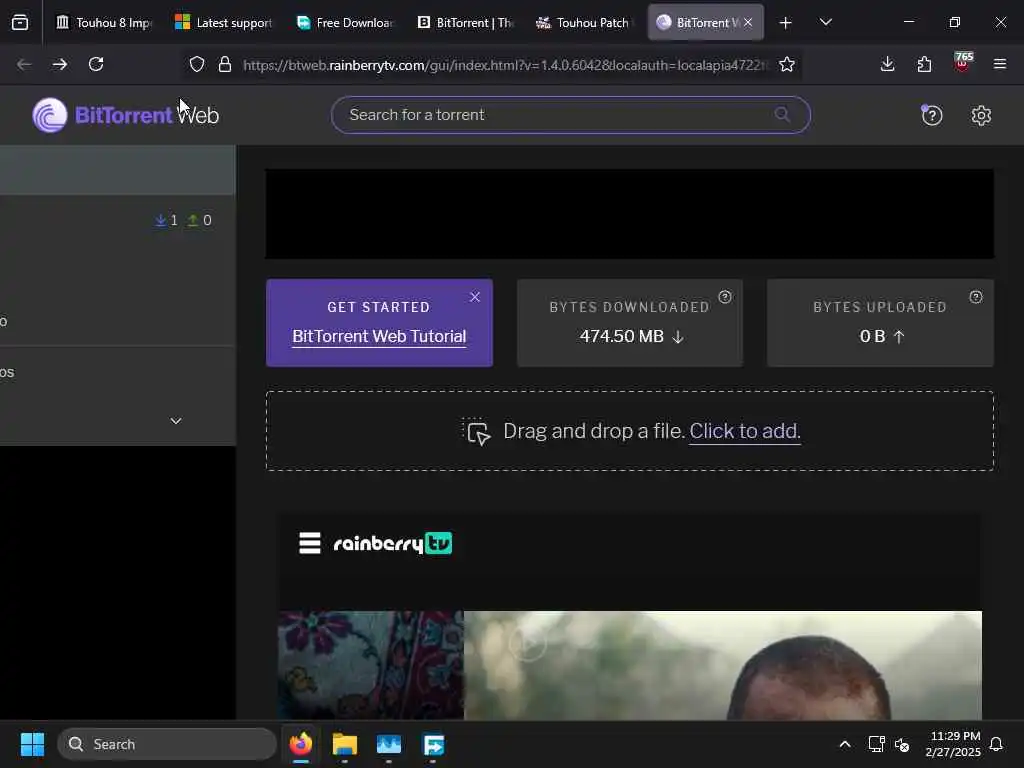The image size is (1024, 768).
Task: Open the Firefox application menu
Action: pos(1000,64)
